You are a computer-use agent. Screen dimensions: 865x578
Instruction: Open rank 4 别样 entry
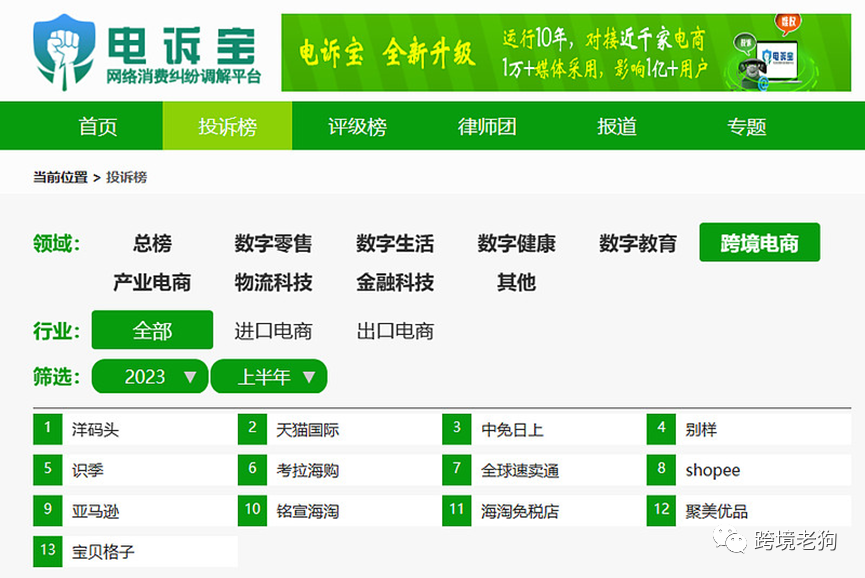click(x=749, y=429)
